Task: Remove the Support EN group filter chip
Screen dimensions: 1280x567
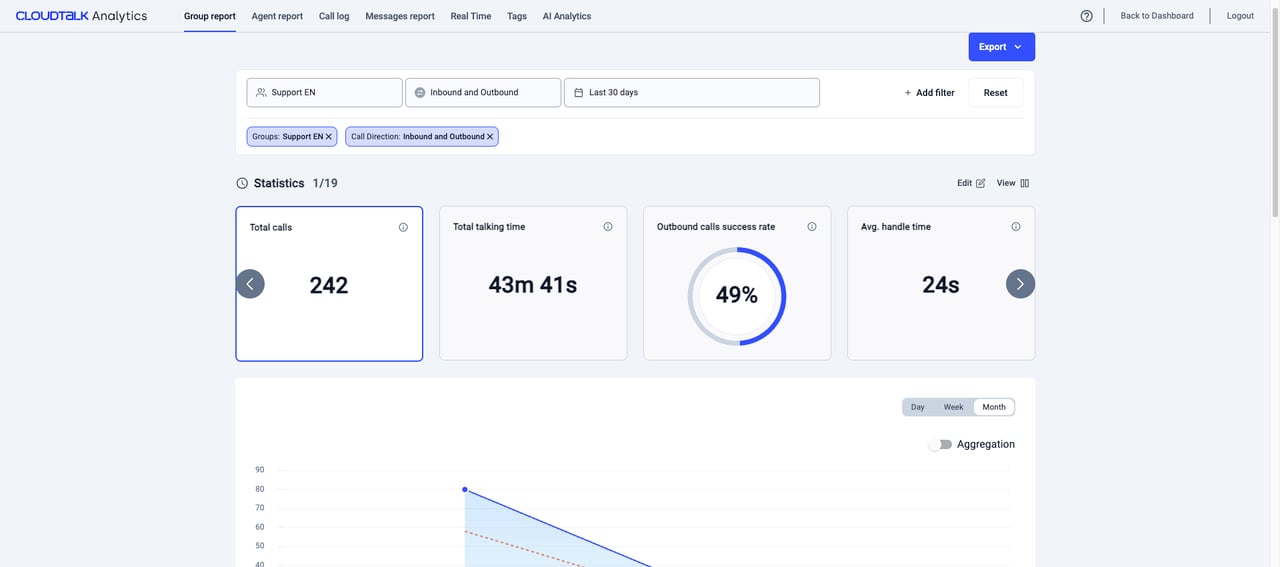Action: point(328,137)
